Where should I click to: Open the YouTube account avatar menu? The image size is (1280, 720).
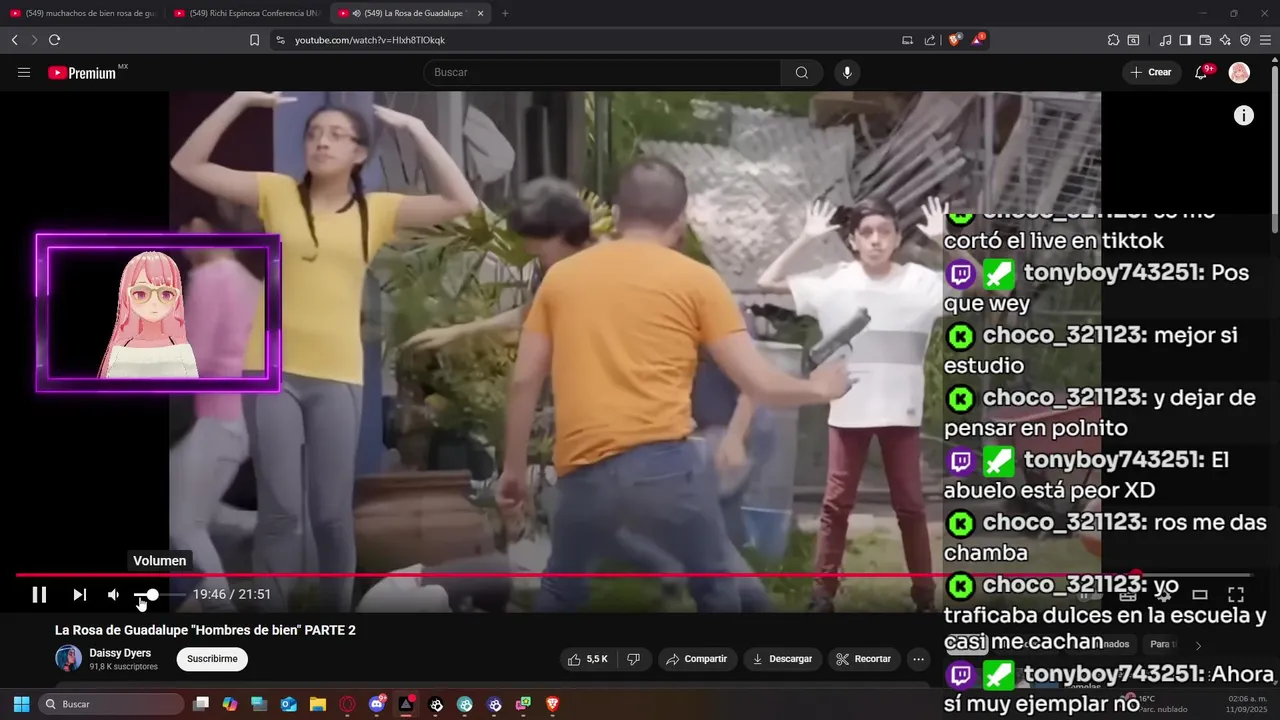(x=1239, y=72)
